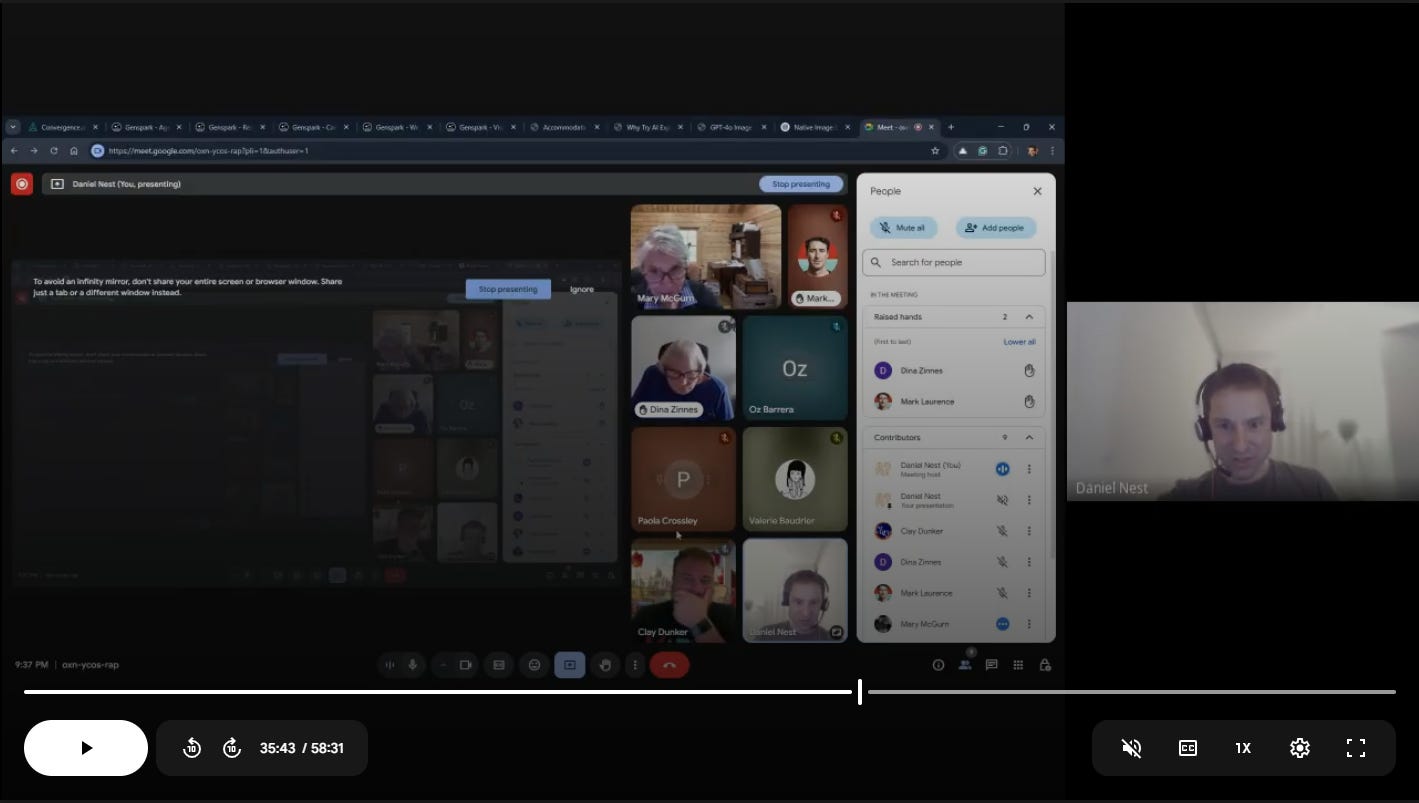Image resolution: width=1419 pixels, height=803 pixels.
Task: Lower Dina Zinnes's raised hand
Action: pos(1029,371)
